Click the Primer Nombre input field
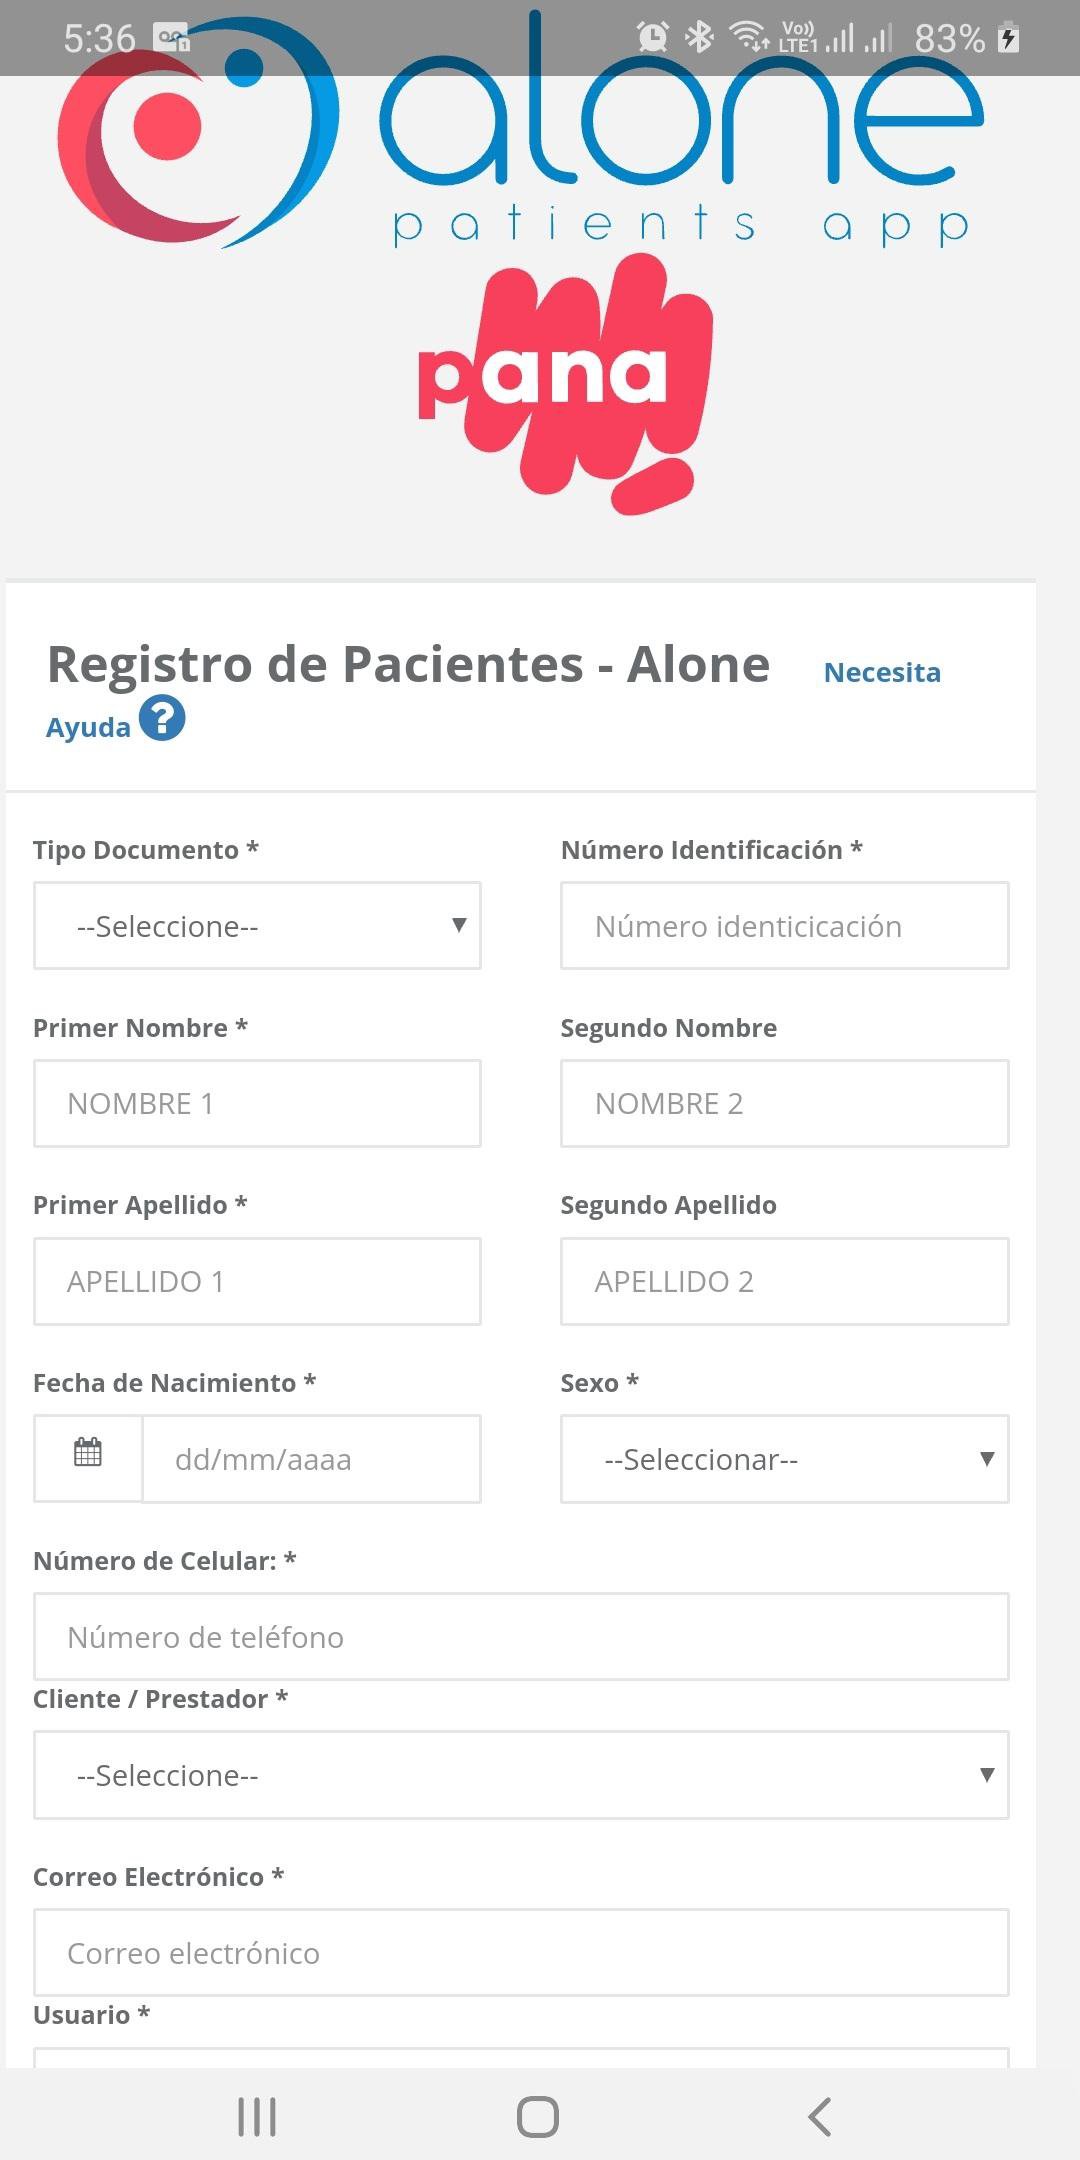Image resolution: width=1080 pixels, height=2160 pixels. coord(257,1103)
